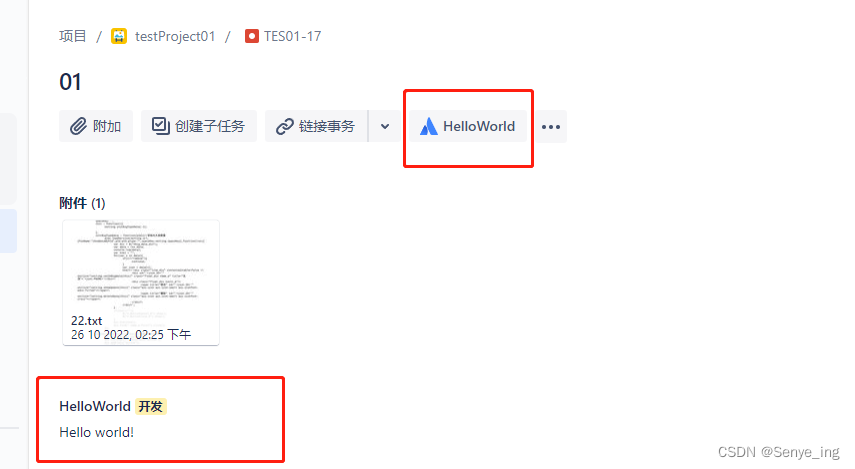855x469 pixels.
Task: Click the Atlassian logo on HelloWorld button
Action: click(x=429, y=126)
